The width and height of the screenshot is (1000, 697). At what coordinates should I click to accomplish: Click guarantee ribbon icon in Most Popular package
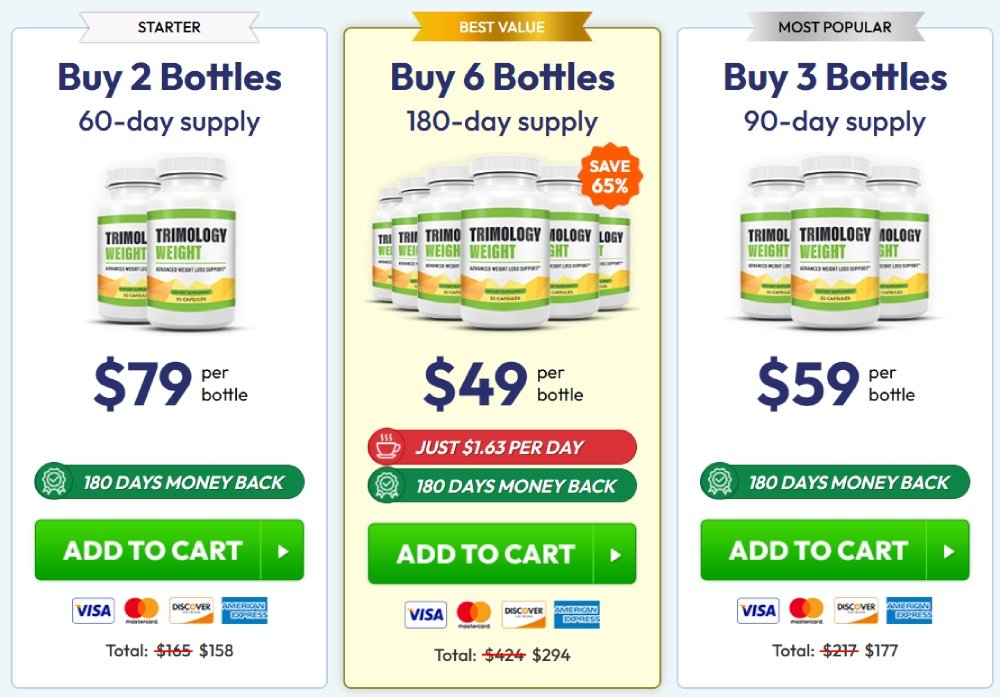pyautogui.click(x=719, y=481)
